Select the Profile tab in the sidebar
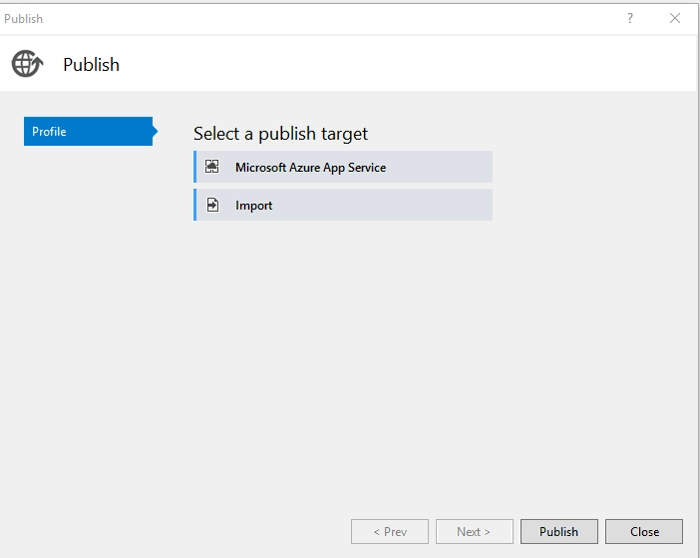Viewport: 700px width, 558px height. point(87,131)
